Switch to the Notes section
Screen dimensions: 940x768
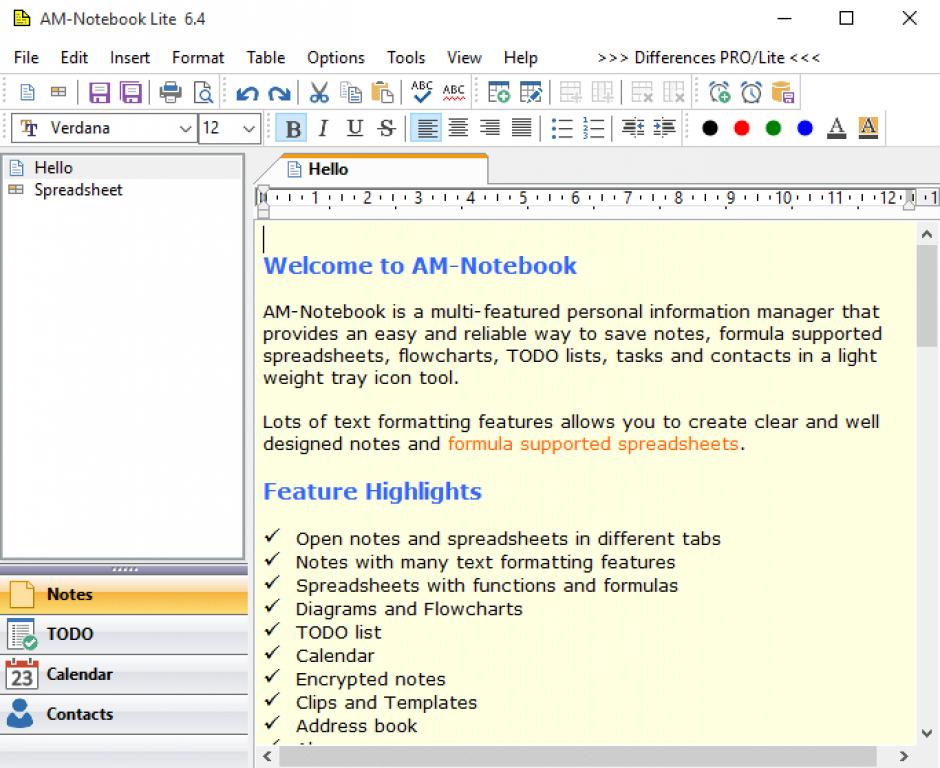click(x=124, y=594)
